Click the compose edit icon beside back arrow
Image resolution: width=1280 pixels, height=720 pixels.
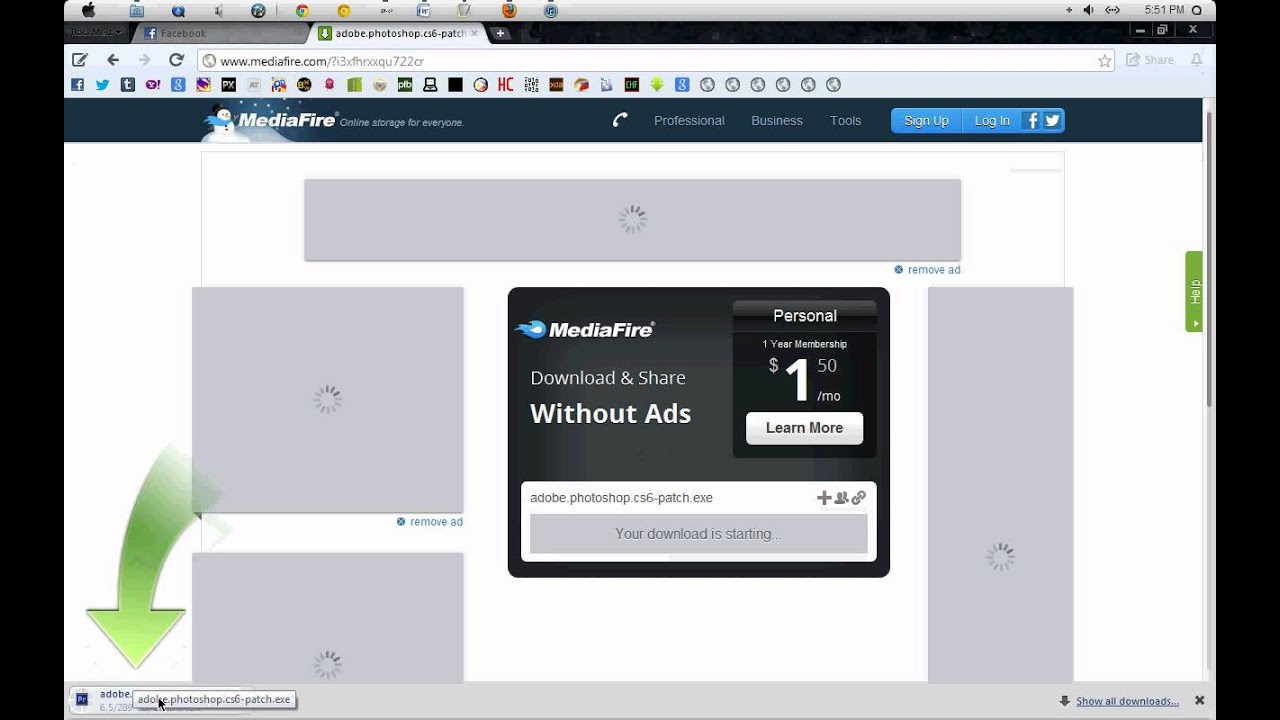[x=80, y=60]
